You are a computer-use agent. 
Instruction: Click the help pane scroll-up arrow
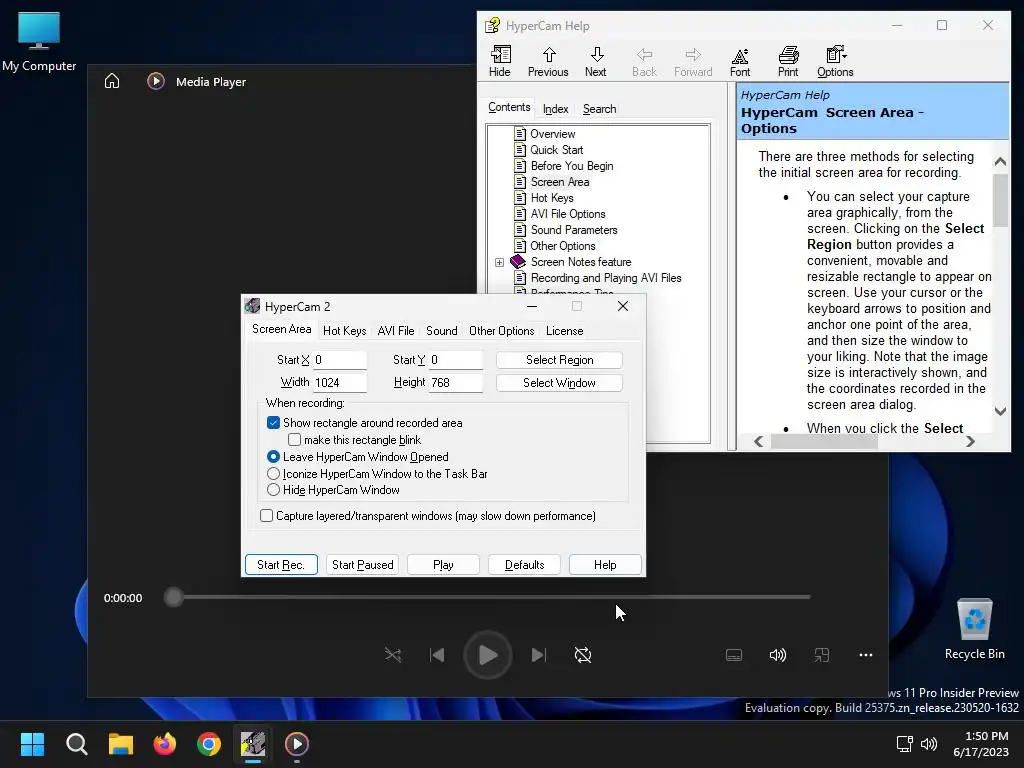(1000, 161)
